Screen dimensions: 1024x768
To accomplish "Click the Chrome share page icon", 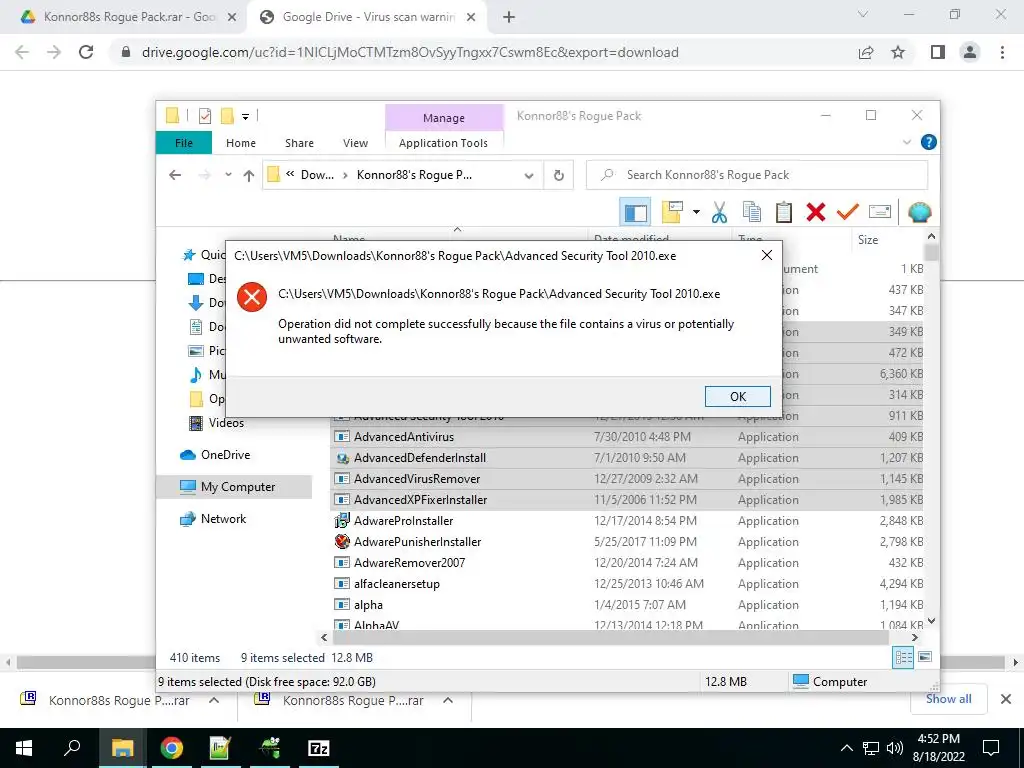I will (866, 52).
